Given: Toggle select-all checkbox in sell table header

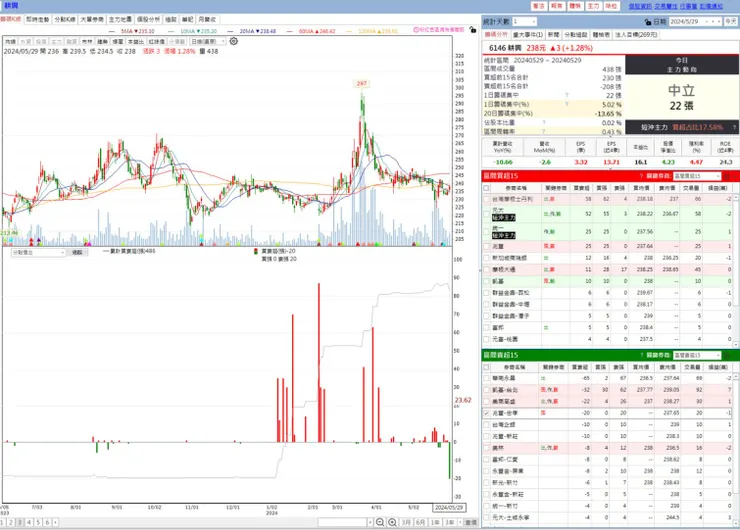Looking at the screenshot, I should click(486, 367).
